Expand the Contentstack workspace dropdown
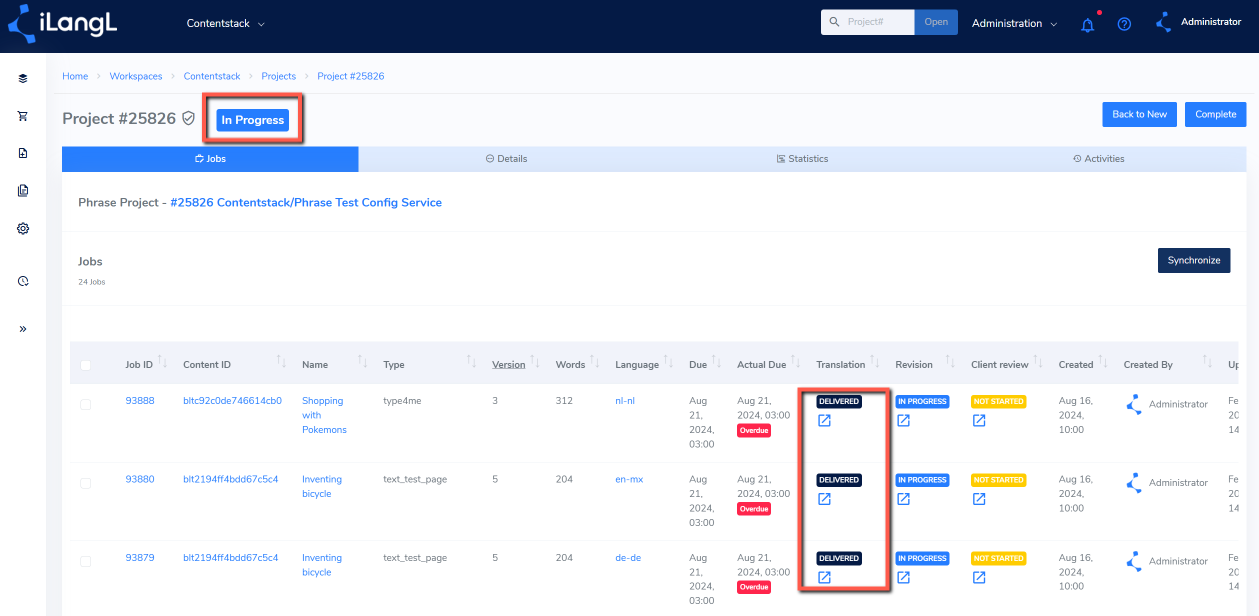Image resolution: width=1259 pixels, height=616 pixels. tap(226, 23)
